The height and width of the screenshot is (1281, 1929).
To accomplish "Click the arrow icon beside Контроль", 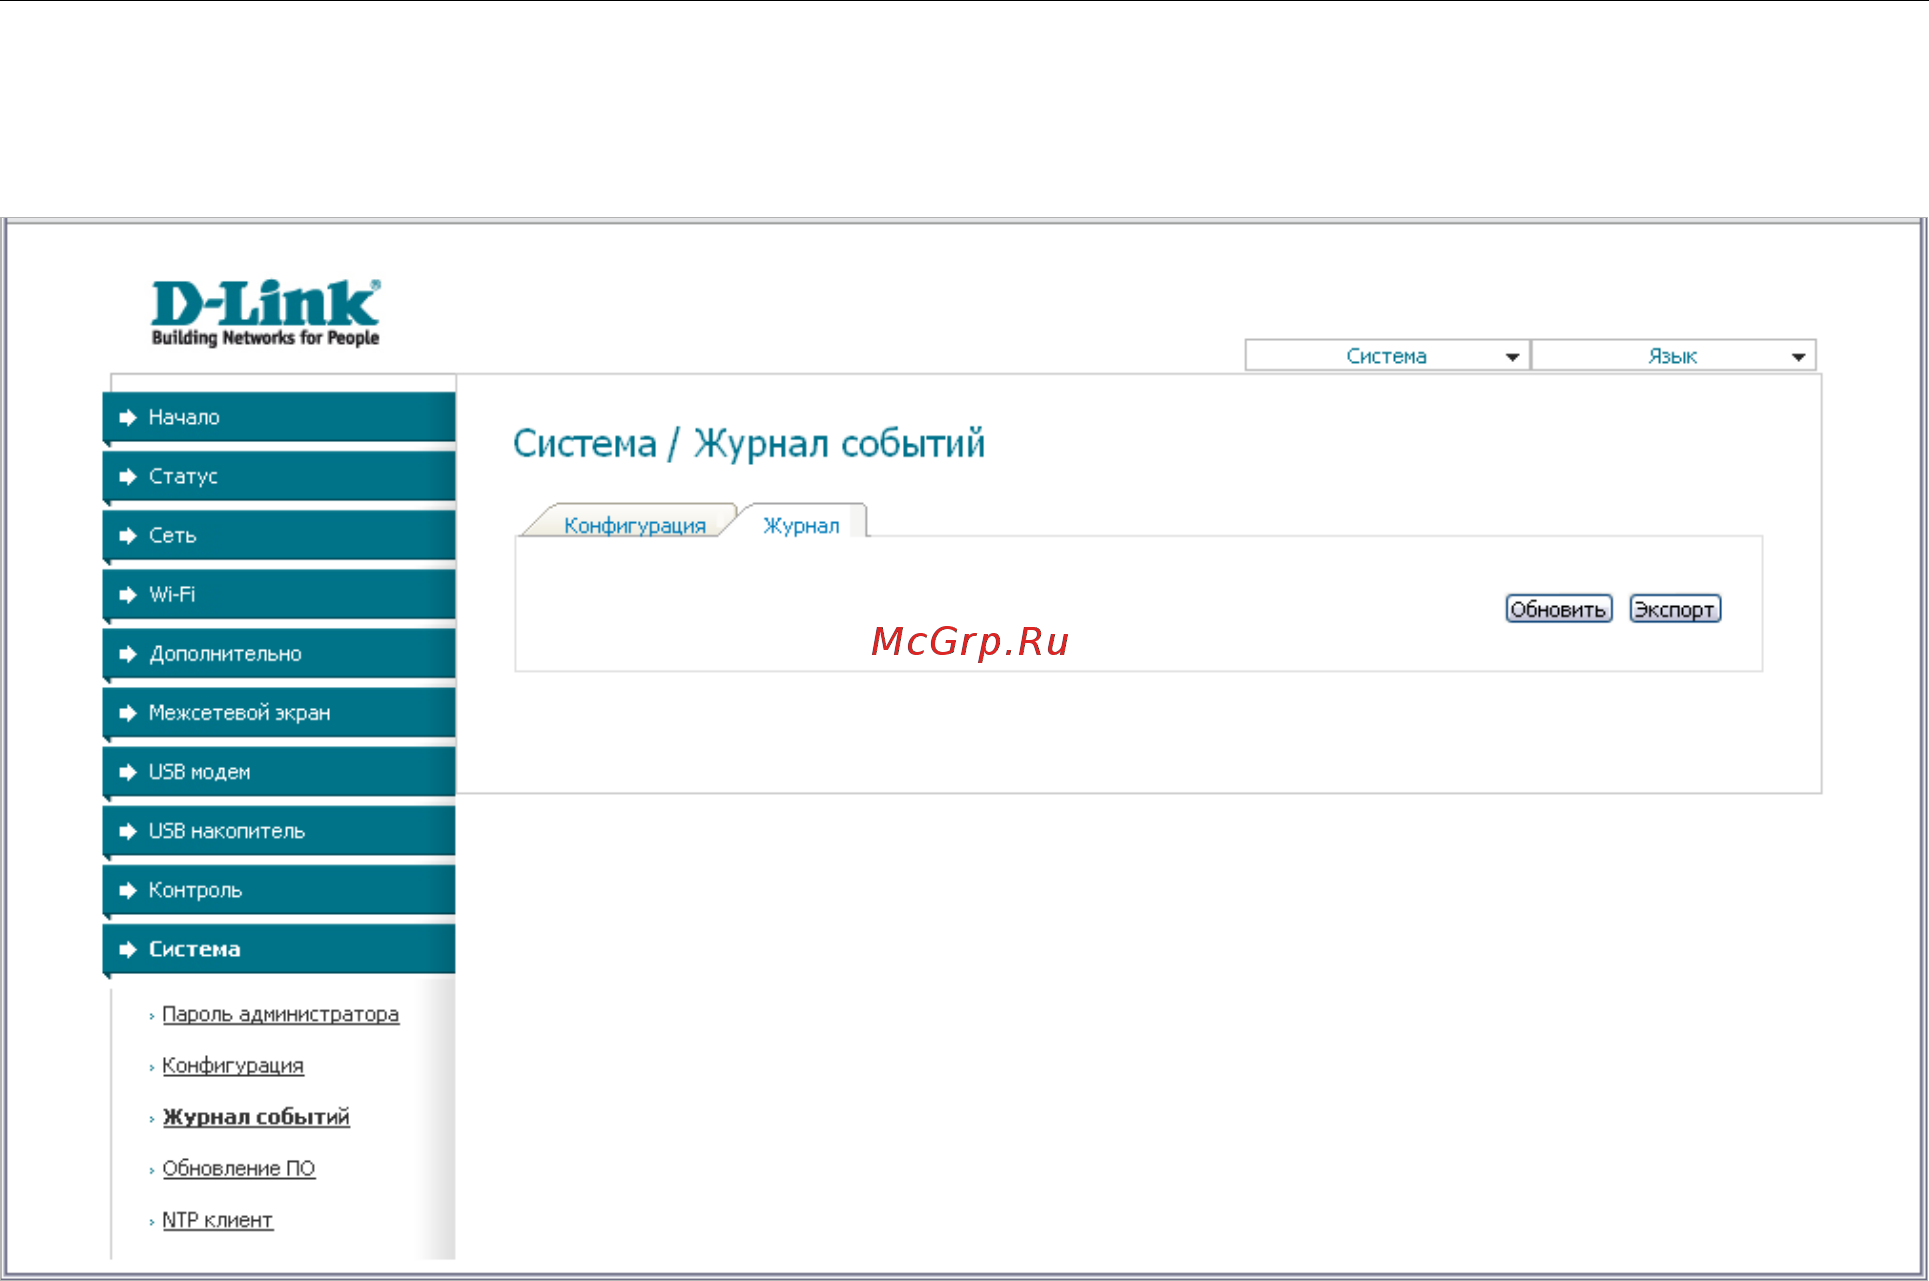I will (x=127, y=890).
